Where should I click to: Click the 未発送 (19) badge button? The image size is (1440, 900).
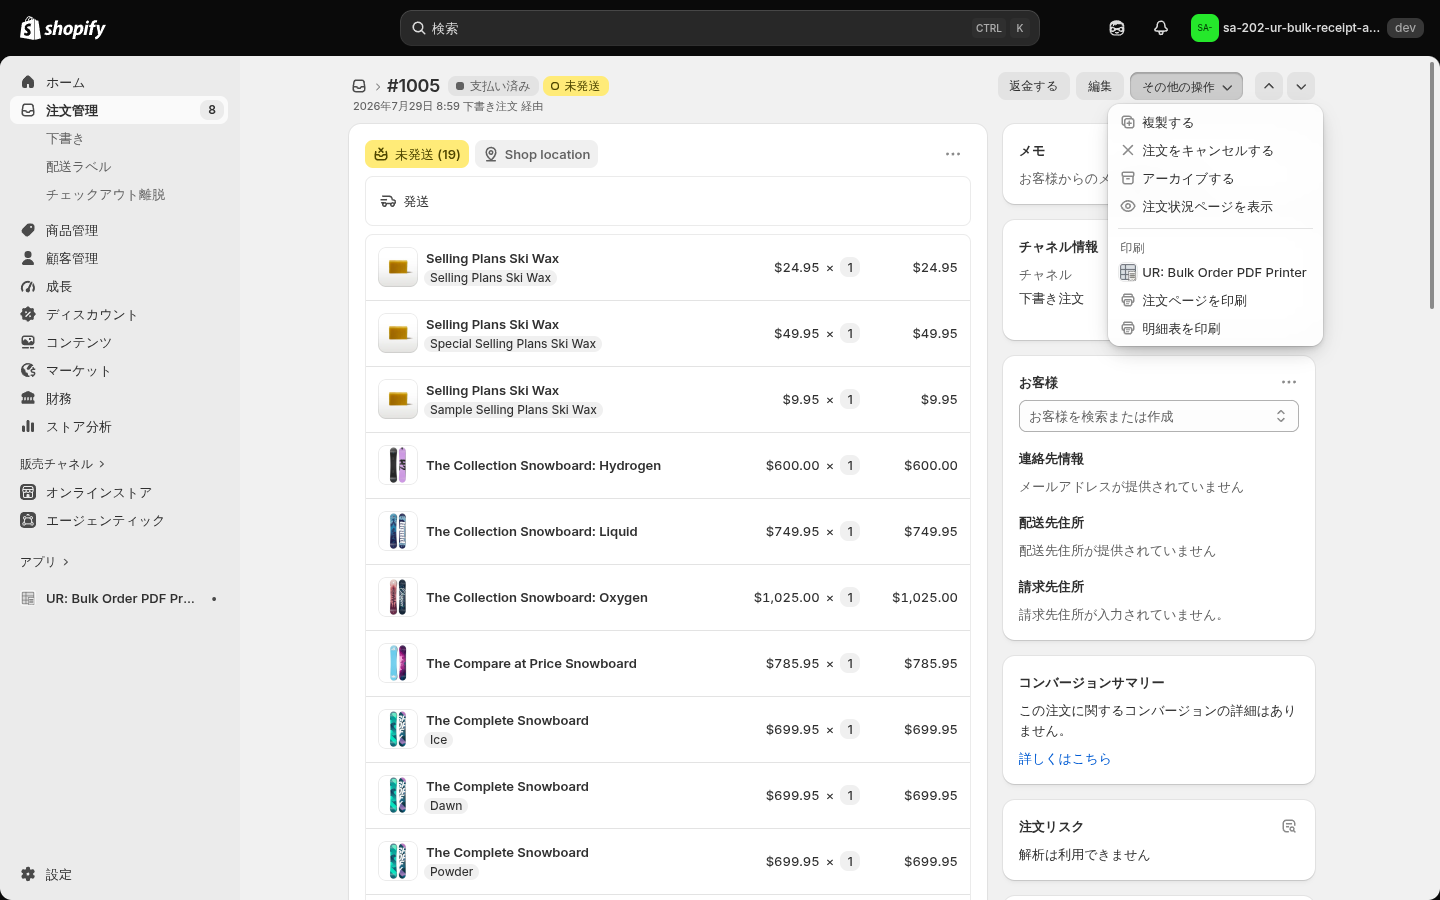[x=417, y=154]
